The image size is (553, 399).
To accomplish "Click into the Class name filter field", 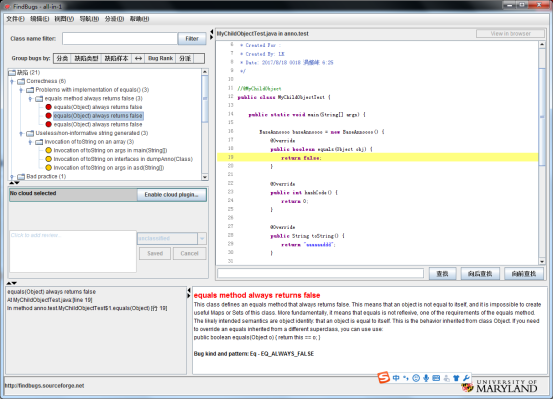I will (120, 38).
